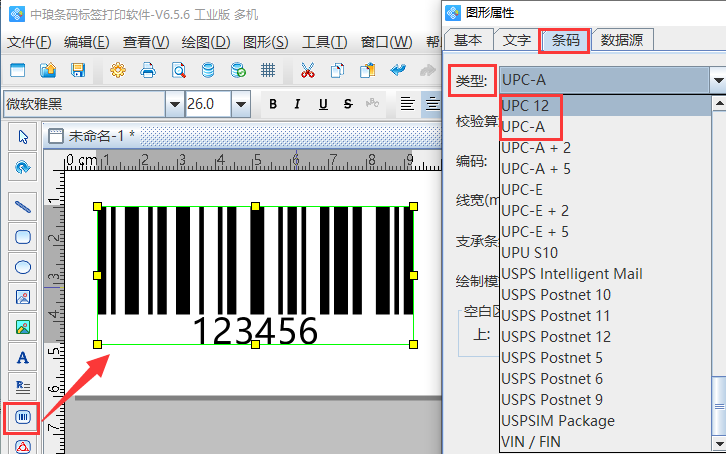Click the New document icon

18,70
